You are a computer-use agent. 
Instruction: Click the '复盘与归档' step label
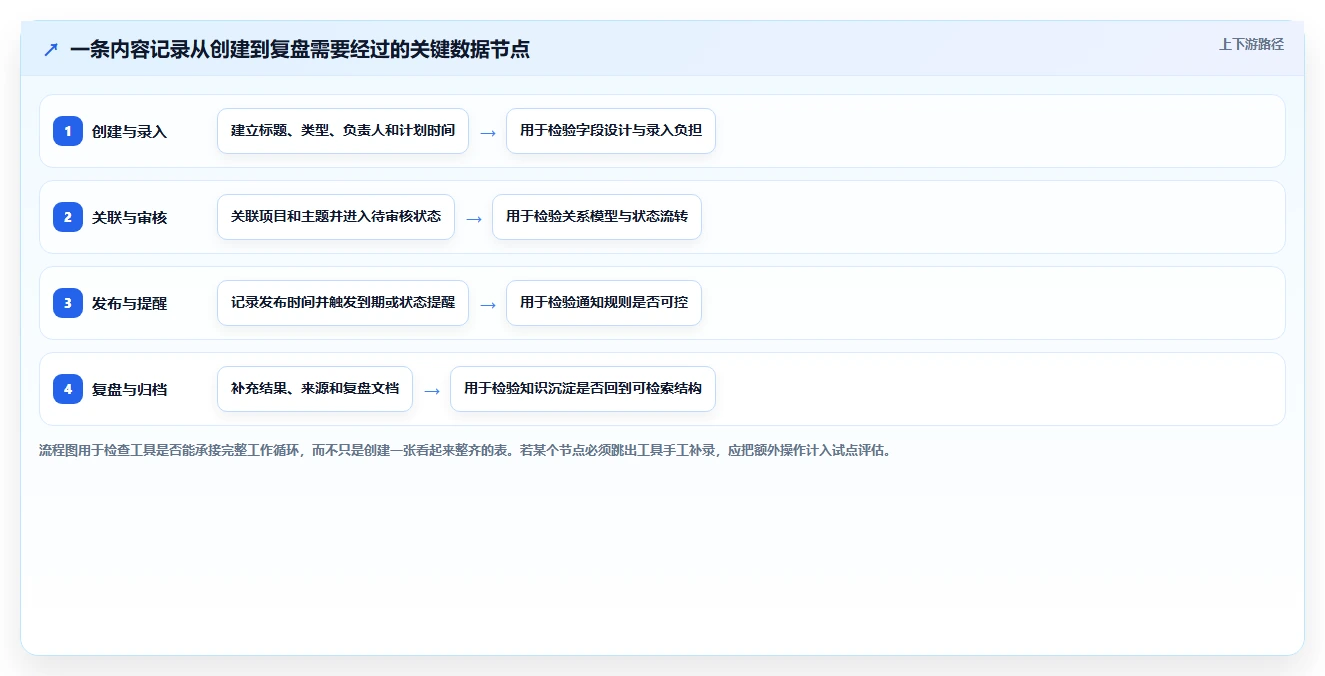point(129,390)
